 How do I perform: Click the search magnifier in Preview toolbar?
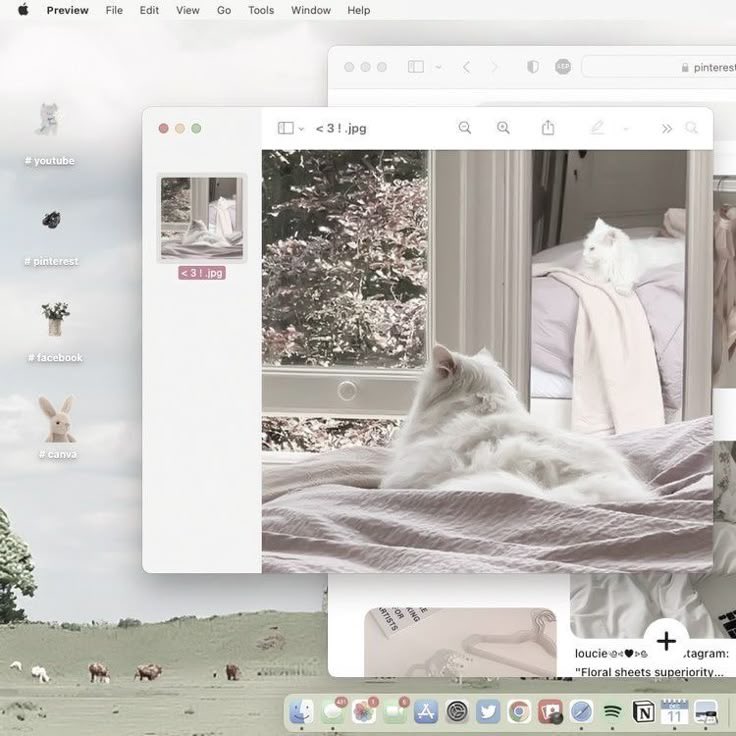click(691, 128)
